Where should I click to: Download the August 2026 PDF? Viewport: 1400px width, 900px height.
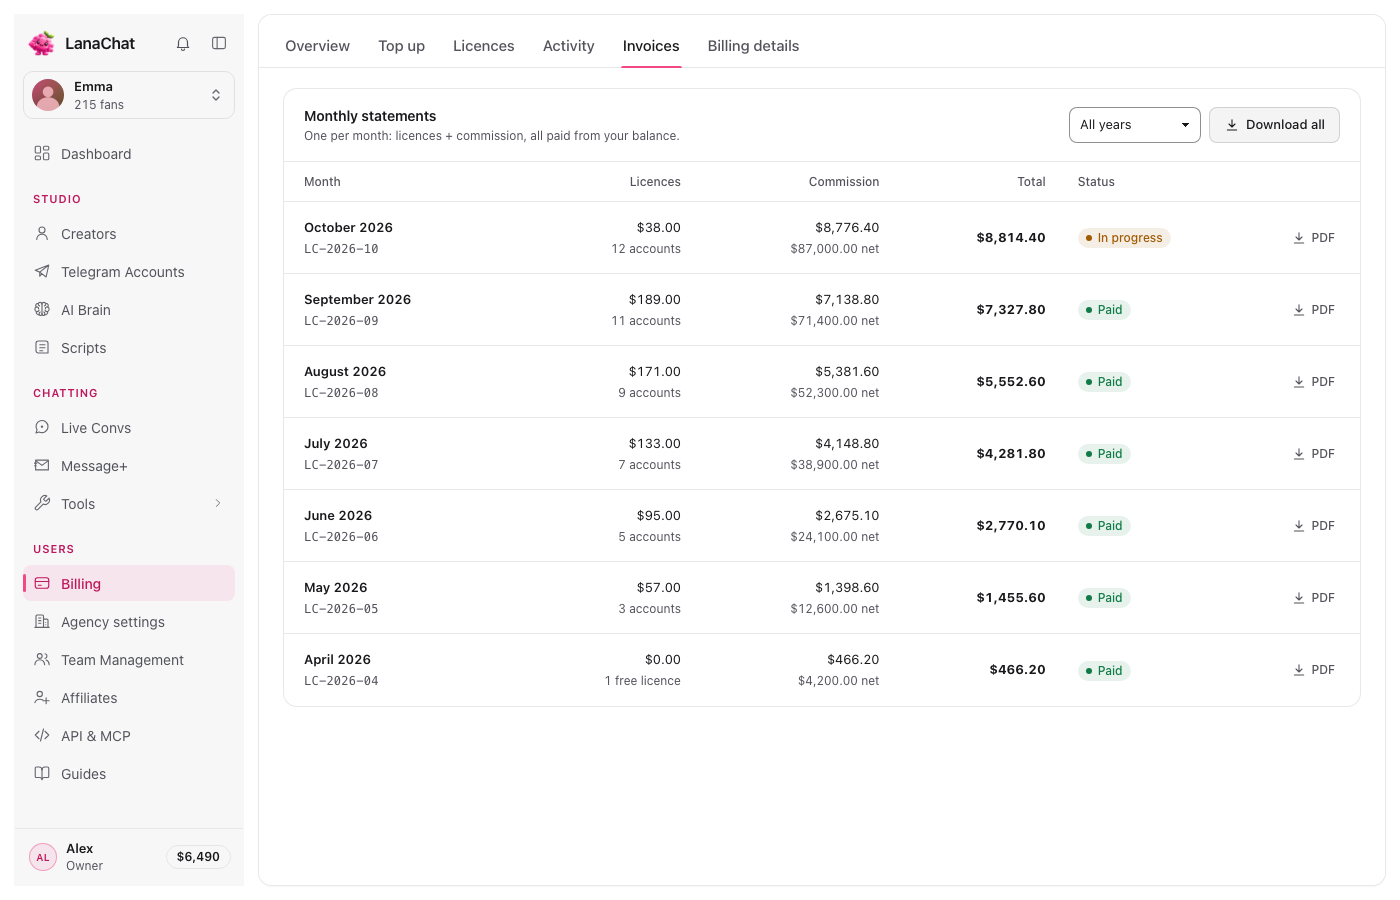coord(1314,382)
